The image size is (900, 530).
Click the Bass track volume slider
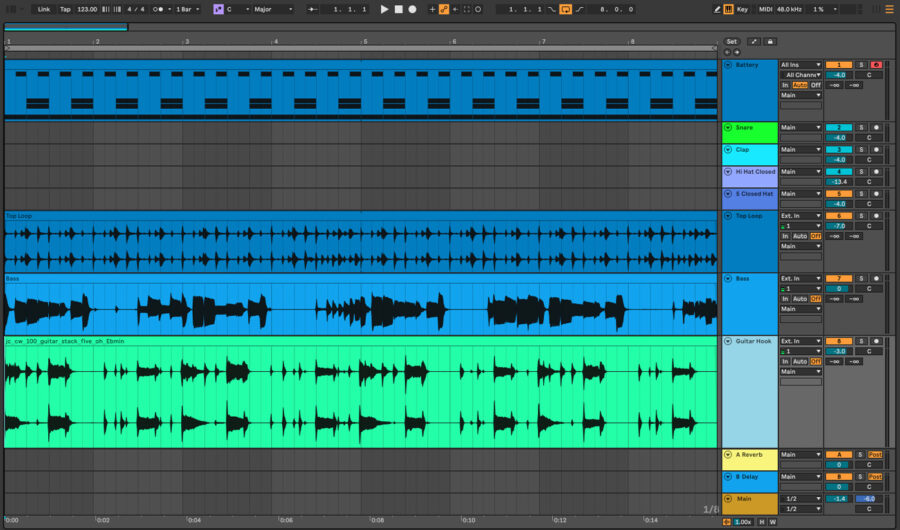pos(839,289)
